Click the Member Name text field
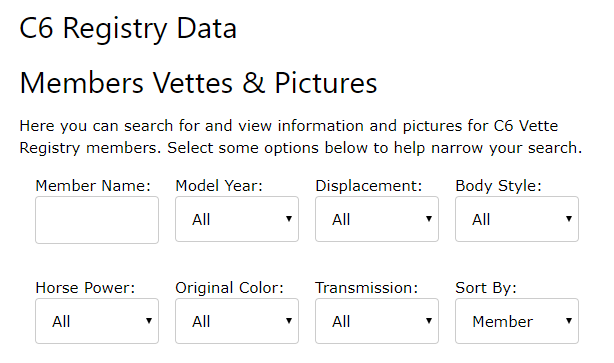The image size is (614, 363). tap(97, 220)
